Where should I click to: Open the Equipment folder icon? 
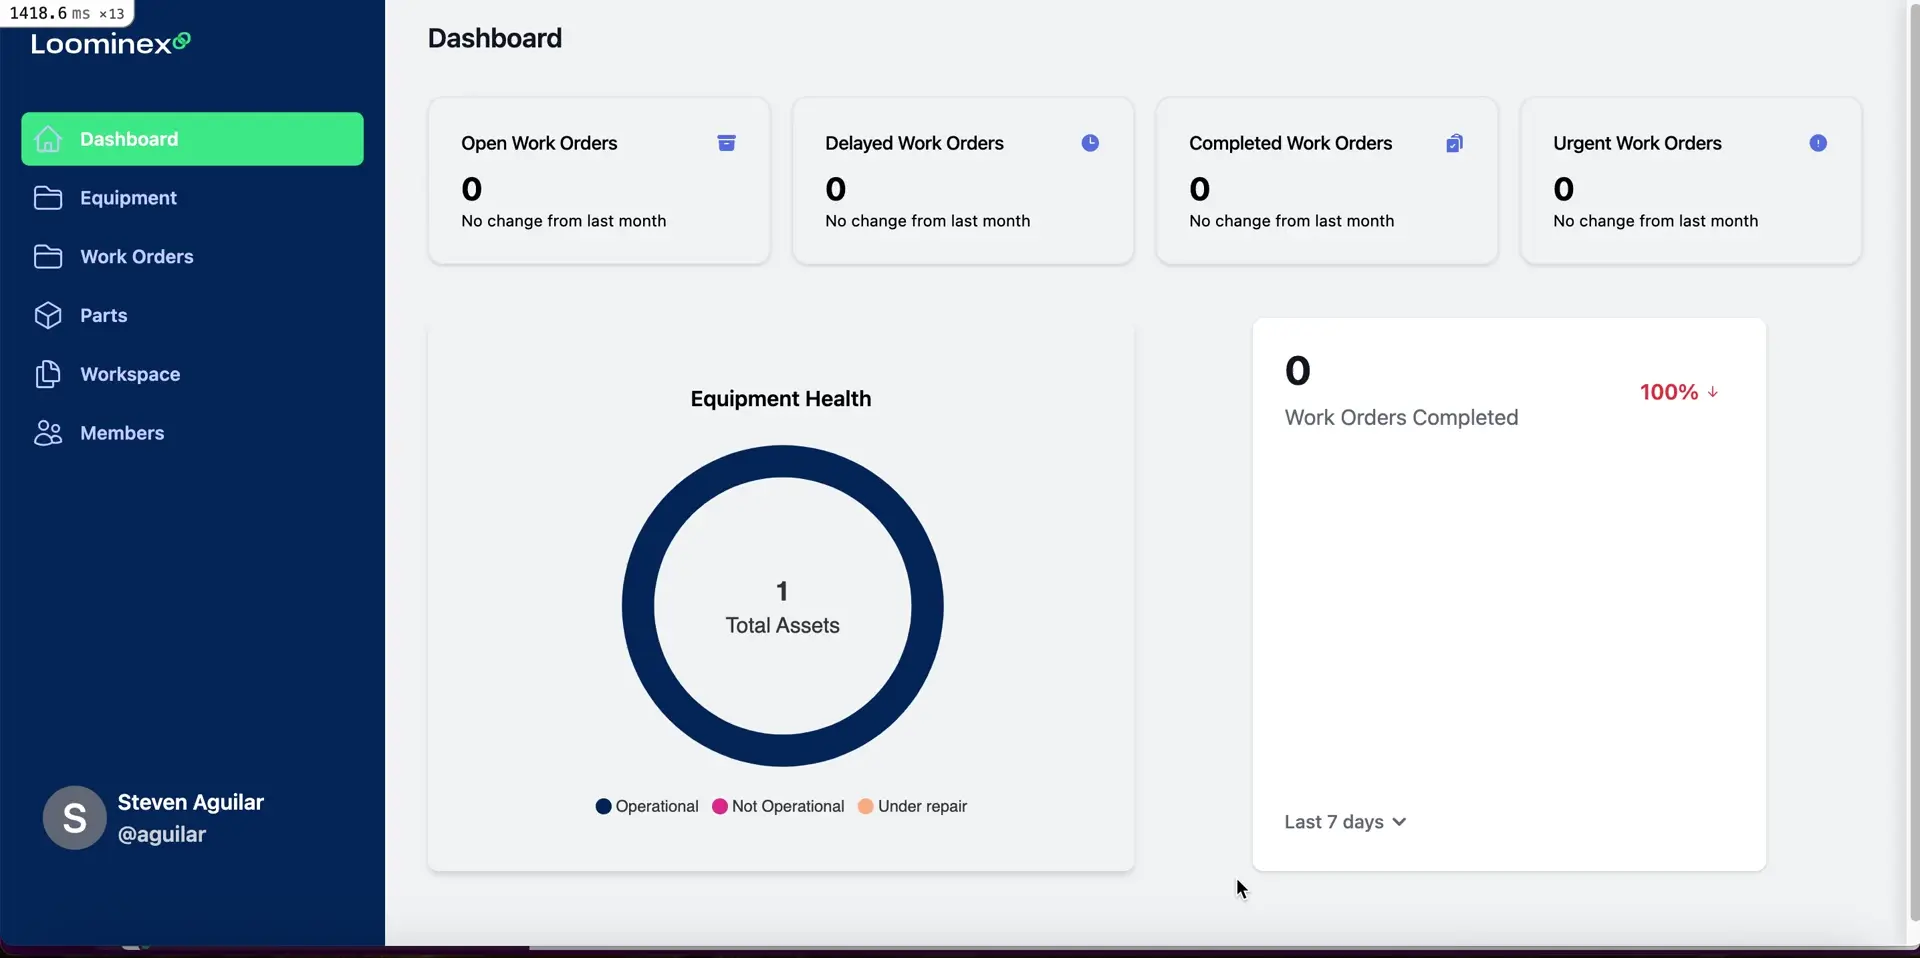tap(47, 197)
